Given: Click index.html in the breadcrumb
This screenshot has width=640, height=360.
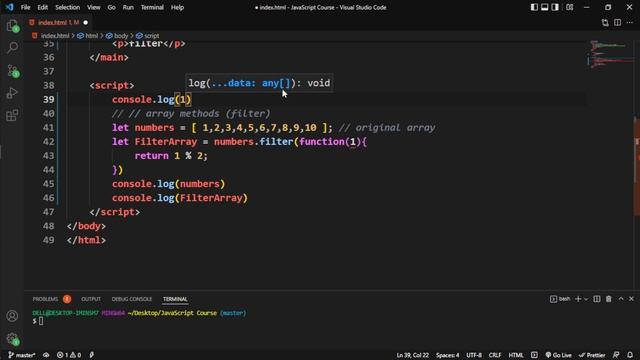Looking at the screenshot, I should (55, 36).
